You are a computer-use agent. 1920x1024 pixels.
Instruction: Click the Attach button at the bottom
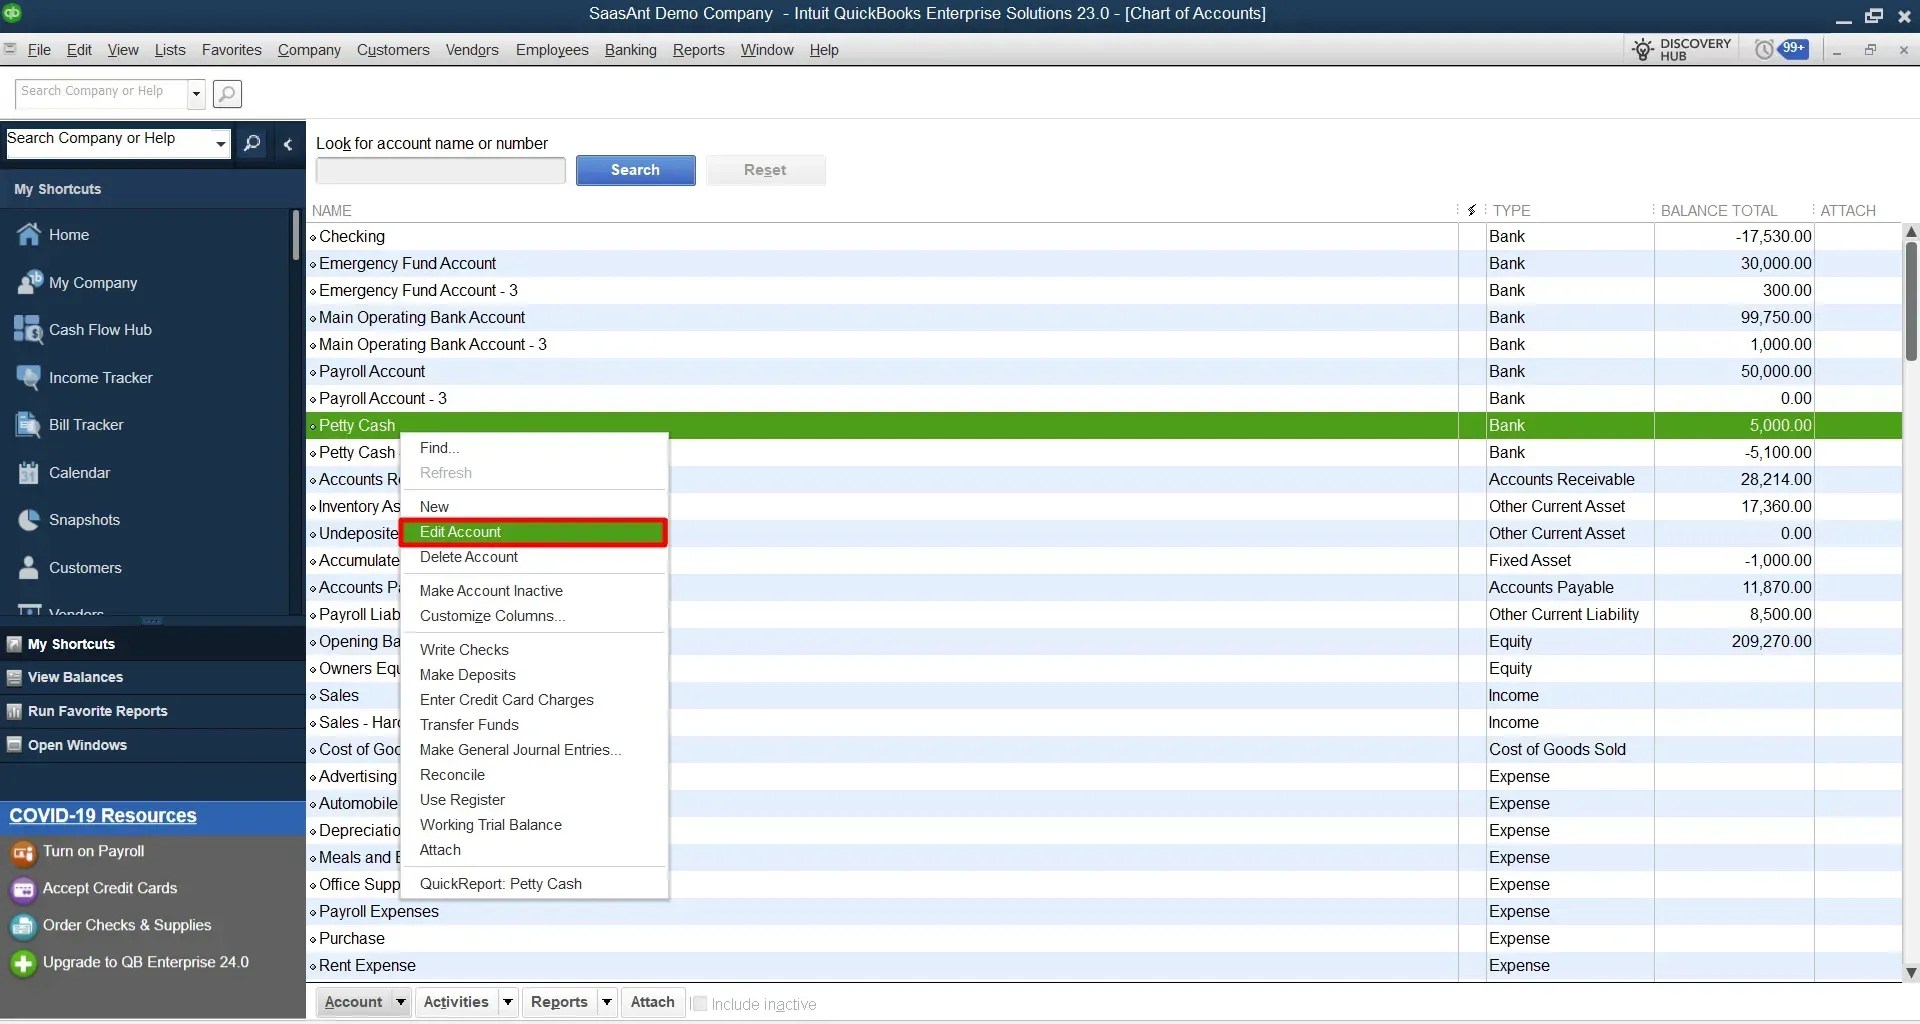click(652, 1002)
